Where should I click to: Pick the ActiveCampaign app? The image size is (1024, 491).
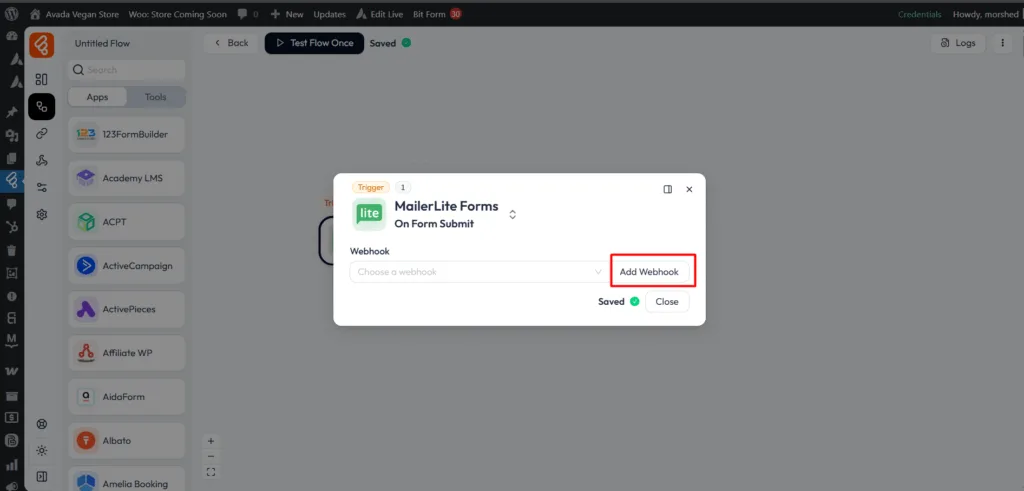pyautogui.click(x=127, y=266)
